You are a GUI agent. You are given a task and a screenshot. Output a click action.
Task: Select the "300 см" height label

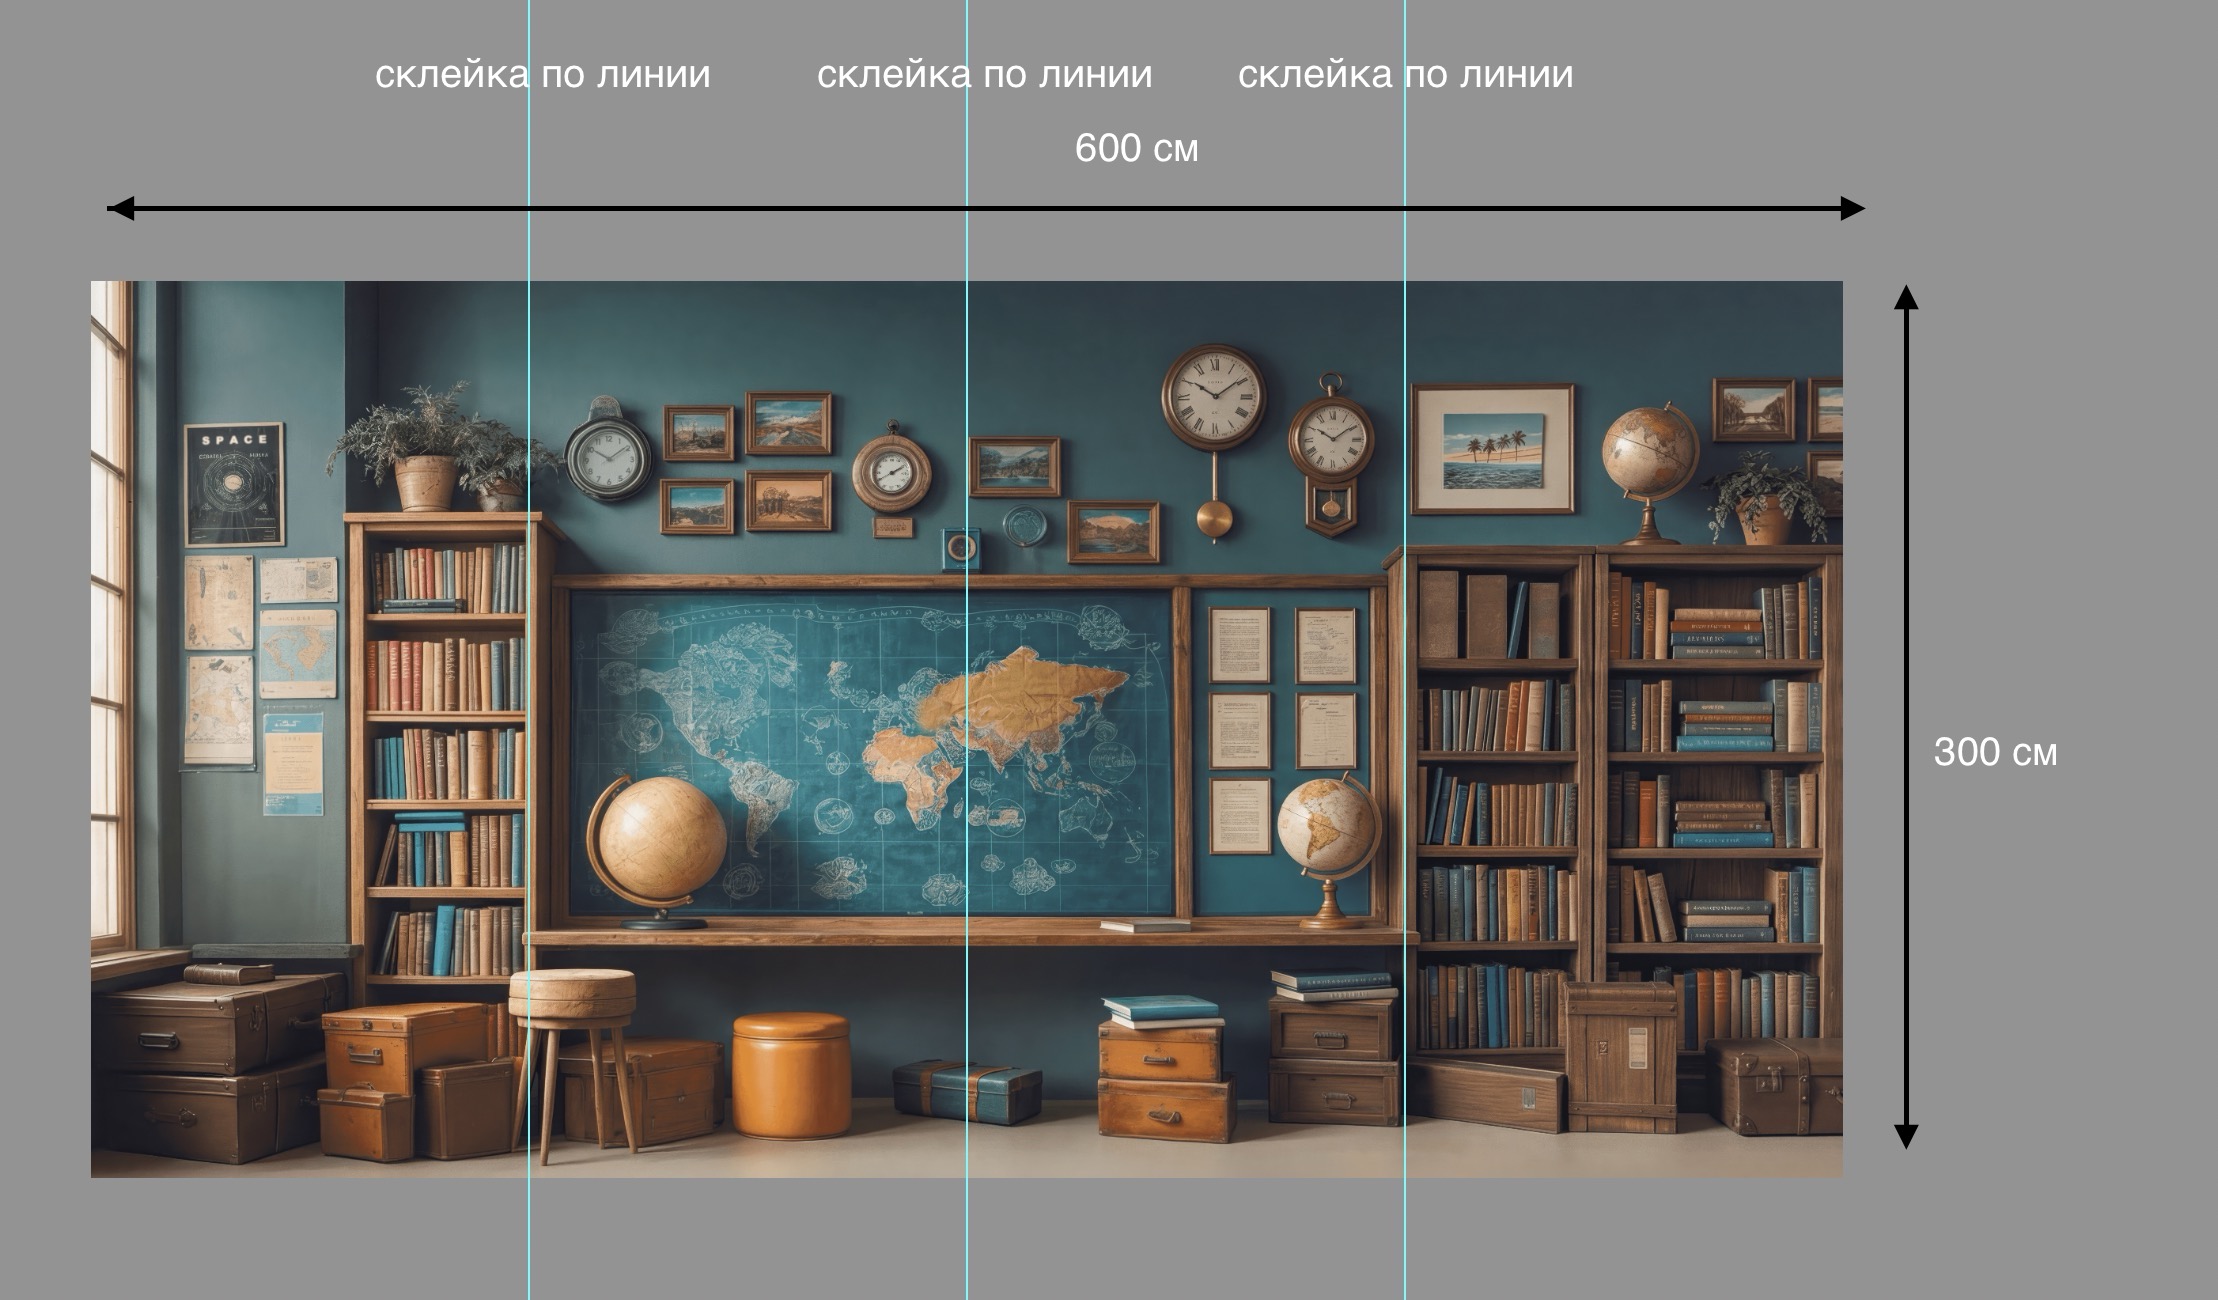(x=1995, y=753)
